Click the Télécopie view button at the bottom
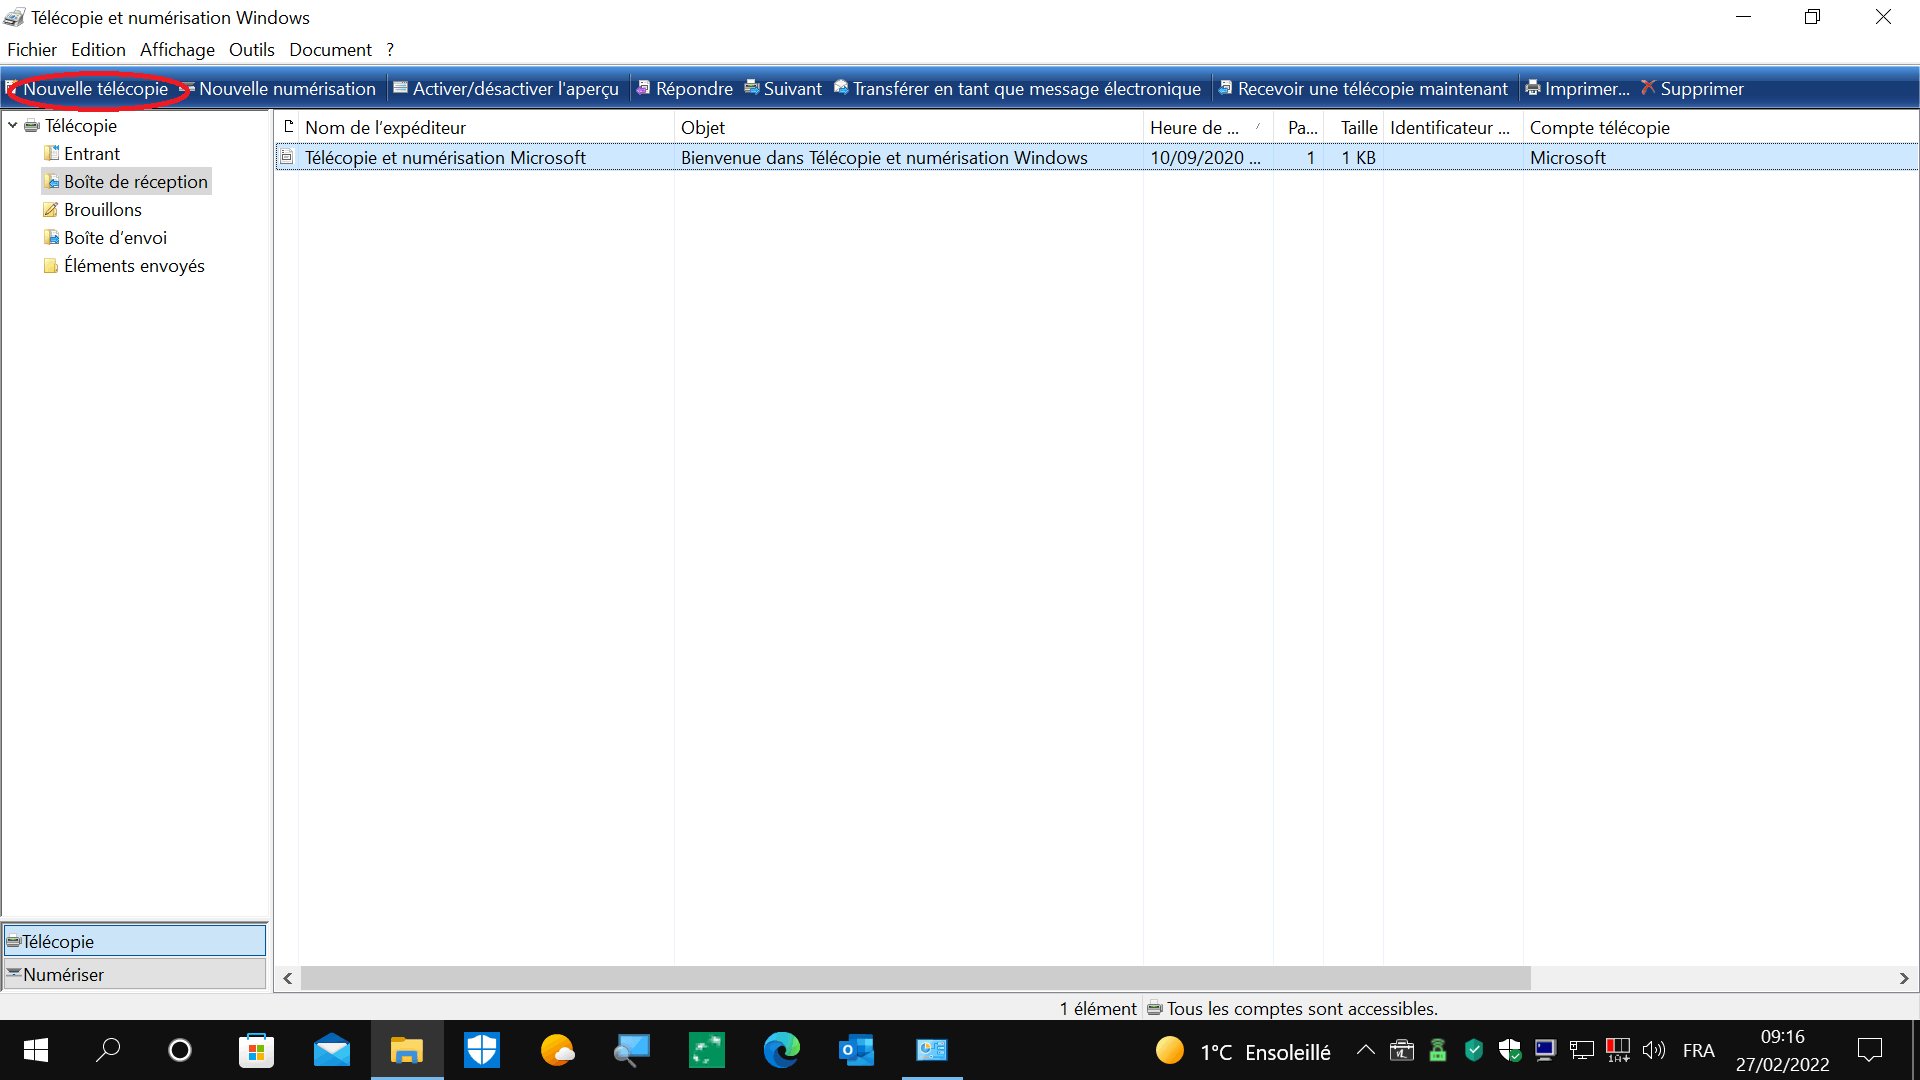 (x=135, y=941)
